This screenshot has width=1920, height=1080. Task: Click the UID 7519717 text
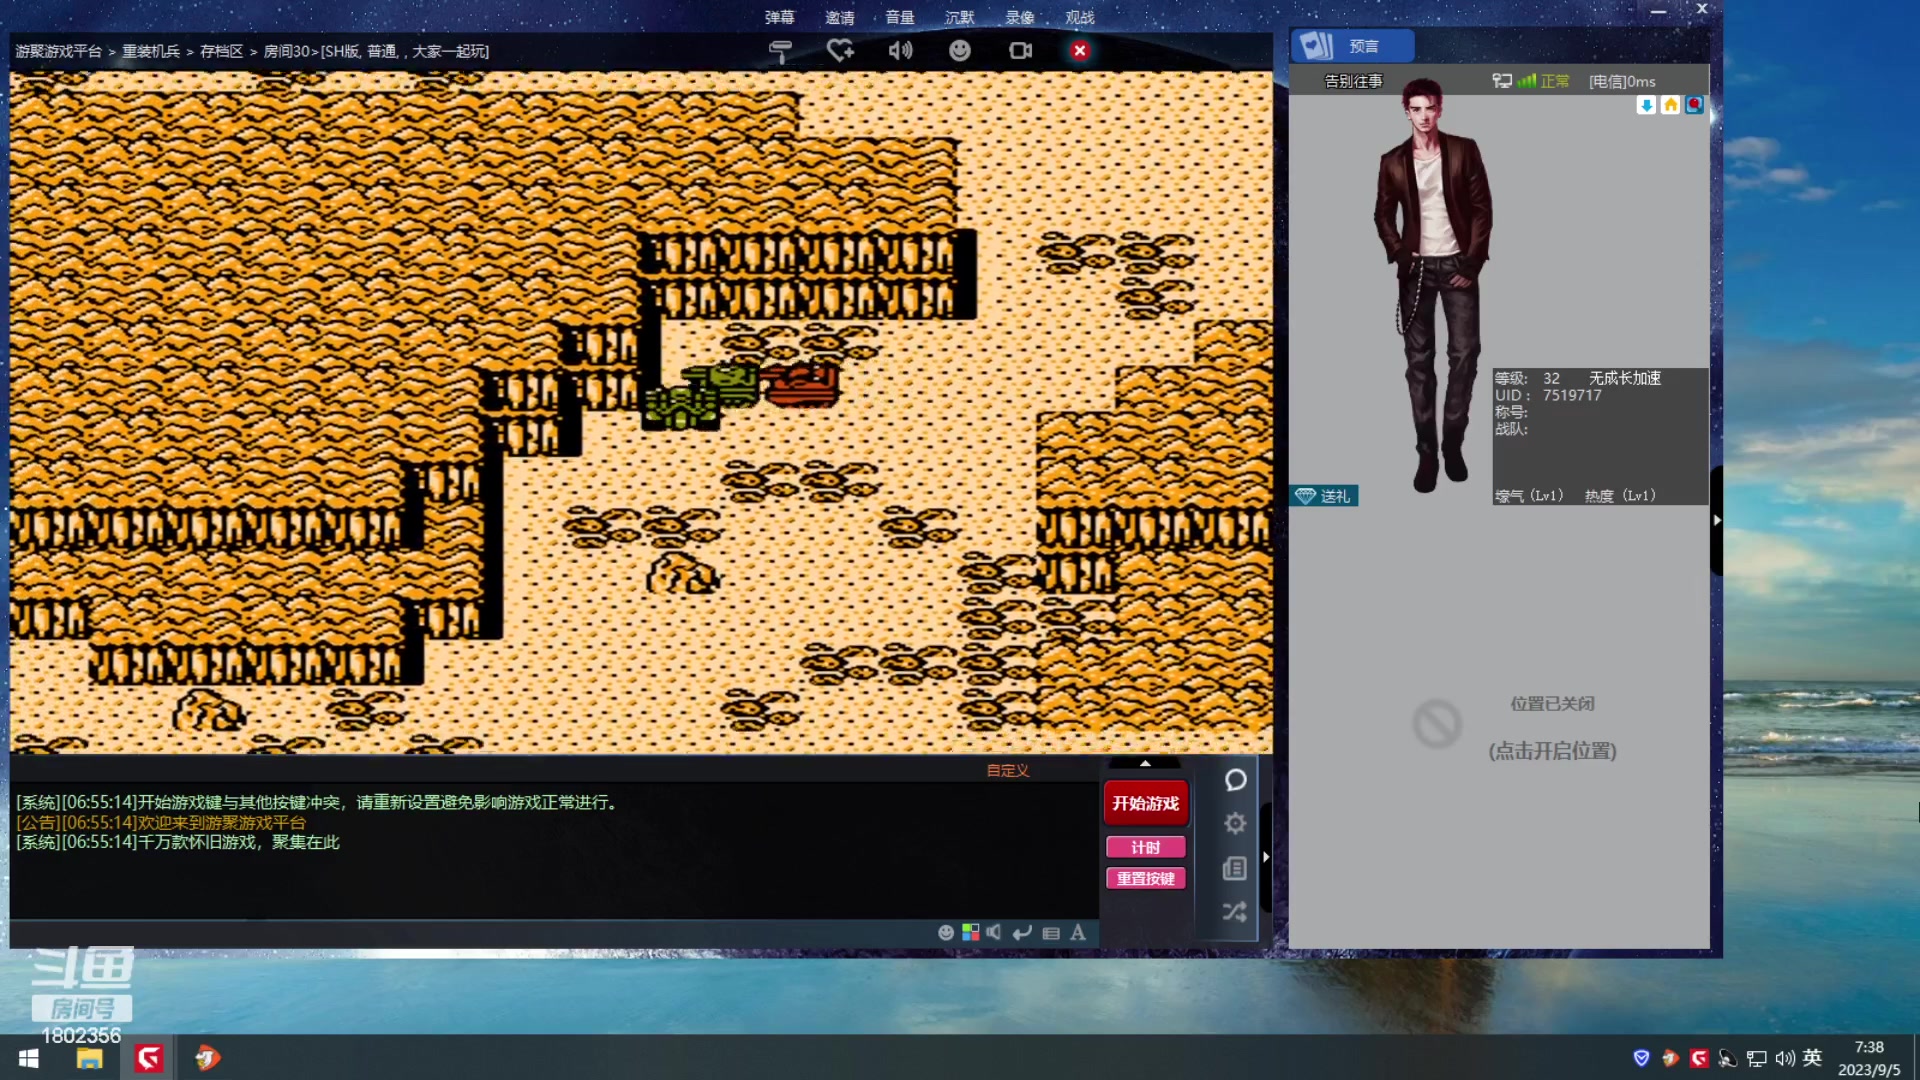(x=1548, y=395)
